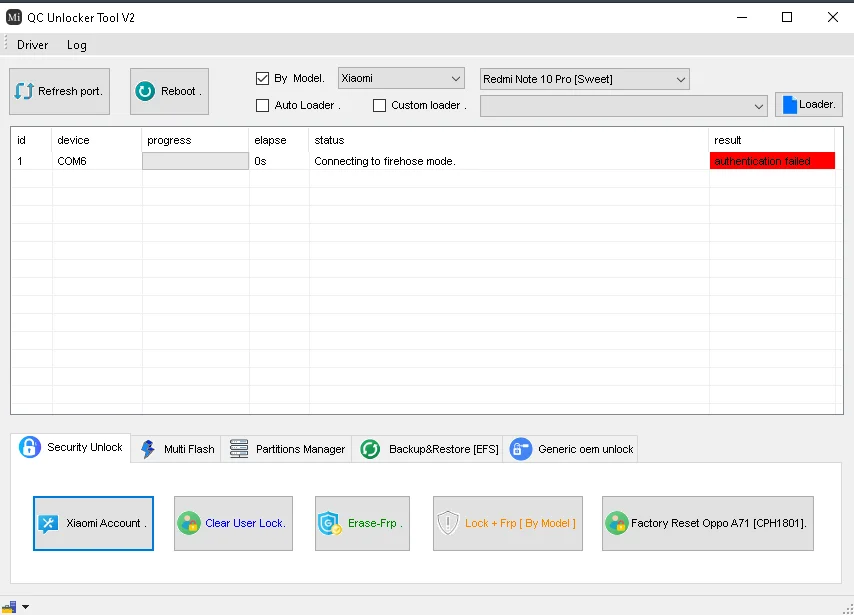
Task: Enable the Auto Loader checkbox
Action: point(263,105)
